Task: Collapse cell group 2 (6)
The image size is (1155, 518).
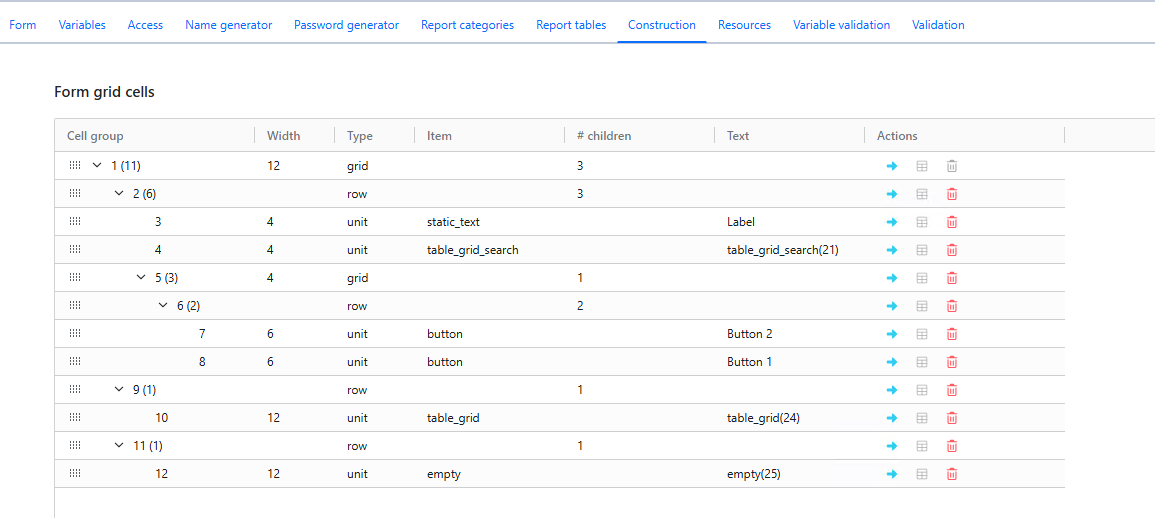Action: click(119, 194)
